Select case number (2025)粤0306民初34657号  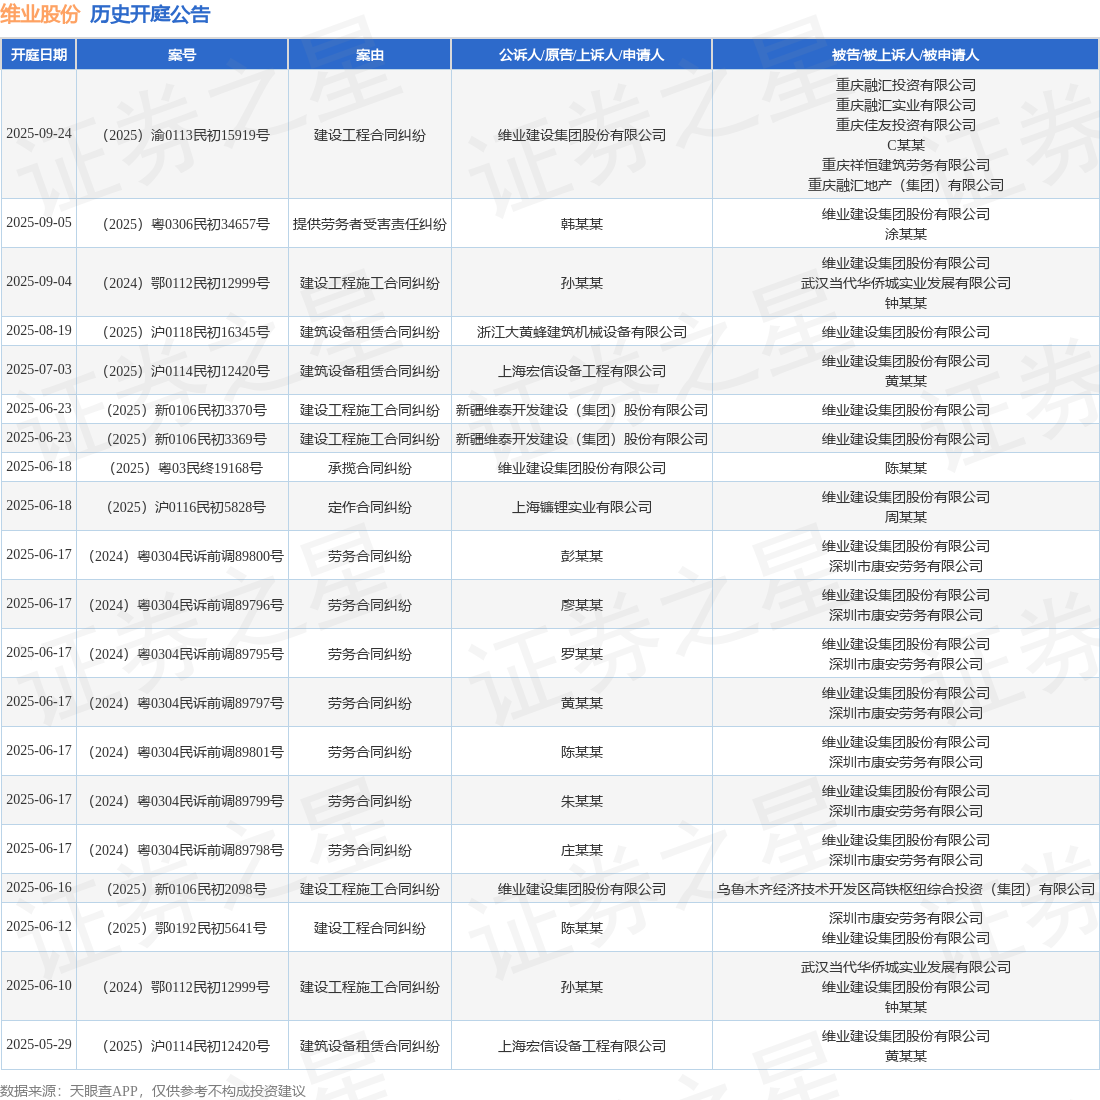(186, 224)
